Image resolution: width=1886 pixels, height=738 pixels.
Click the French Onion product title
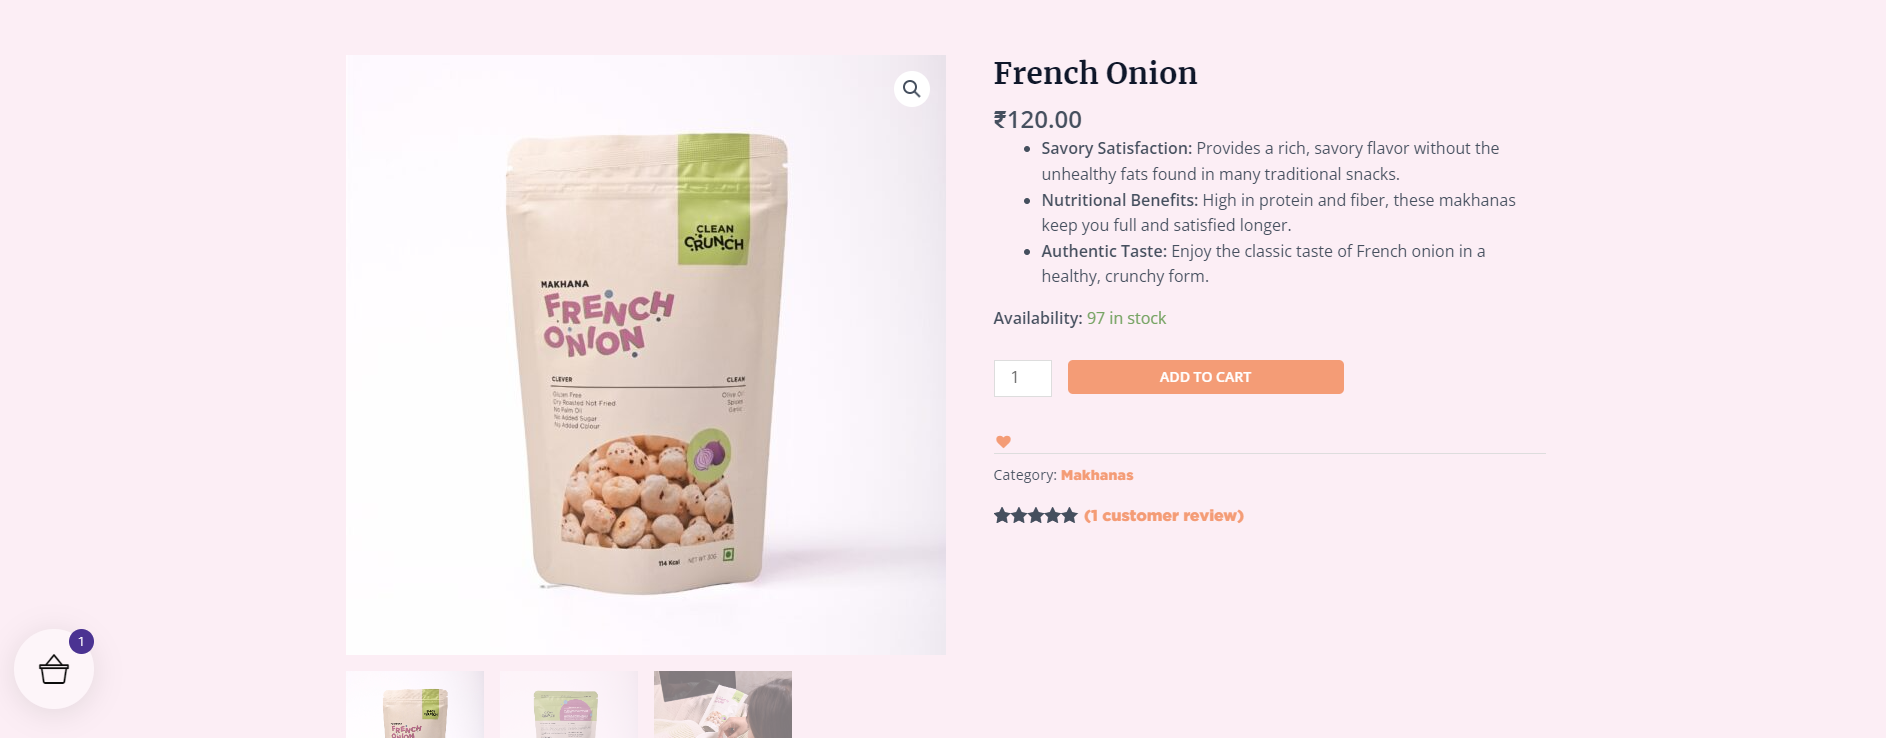pos(1095,73)
